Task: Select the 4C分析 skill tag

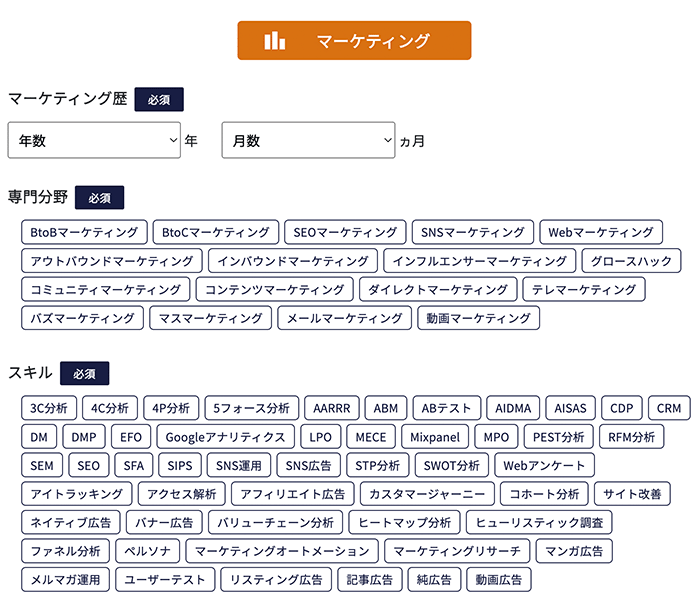Action: [x=110, y=408]
